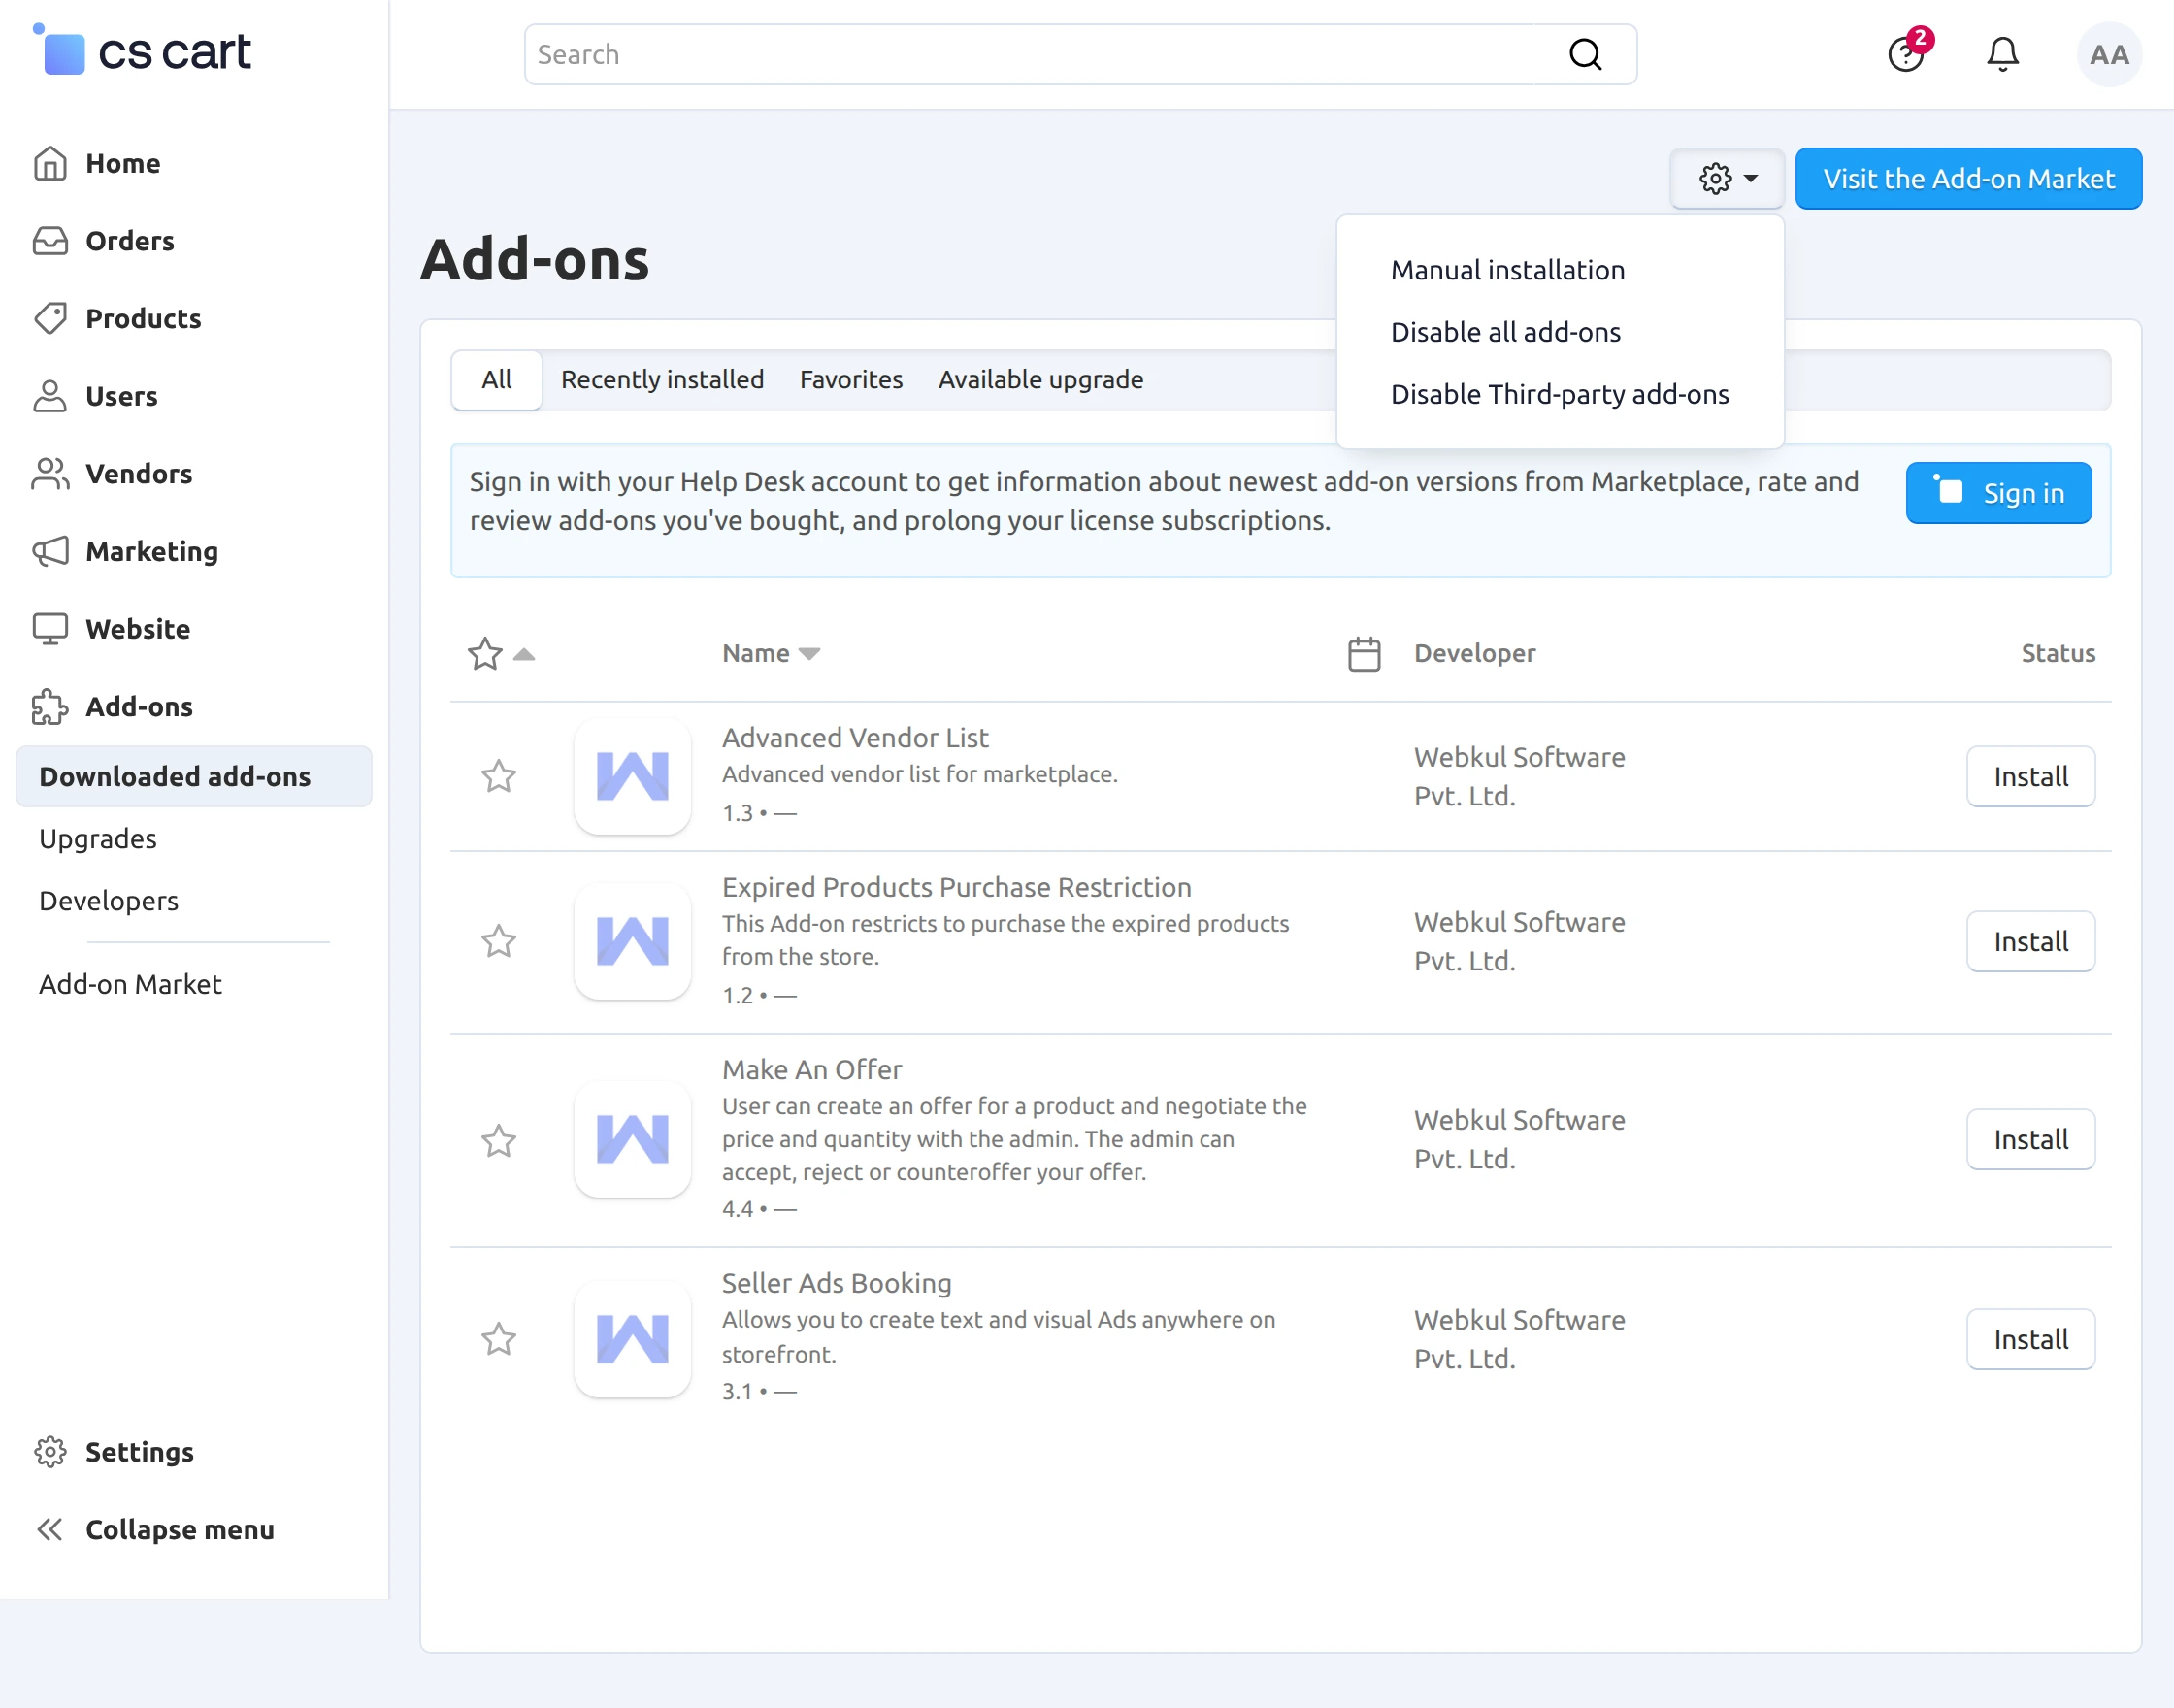Click the Advanced Vendor List add-on logo
The height and width of the screenshot is (1708, 2174).
(632, 776)
